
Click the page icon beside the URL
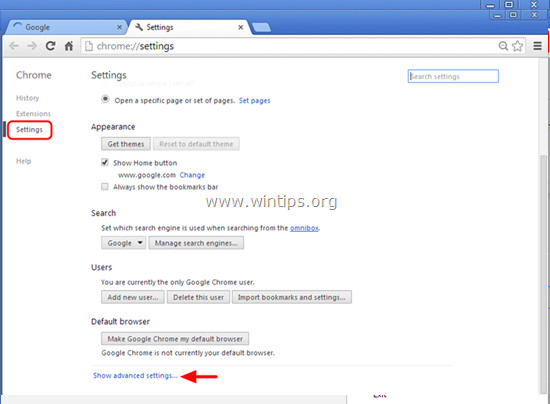89,46
